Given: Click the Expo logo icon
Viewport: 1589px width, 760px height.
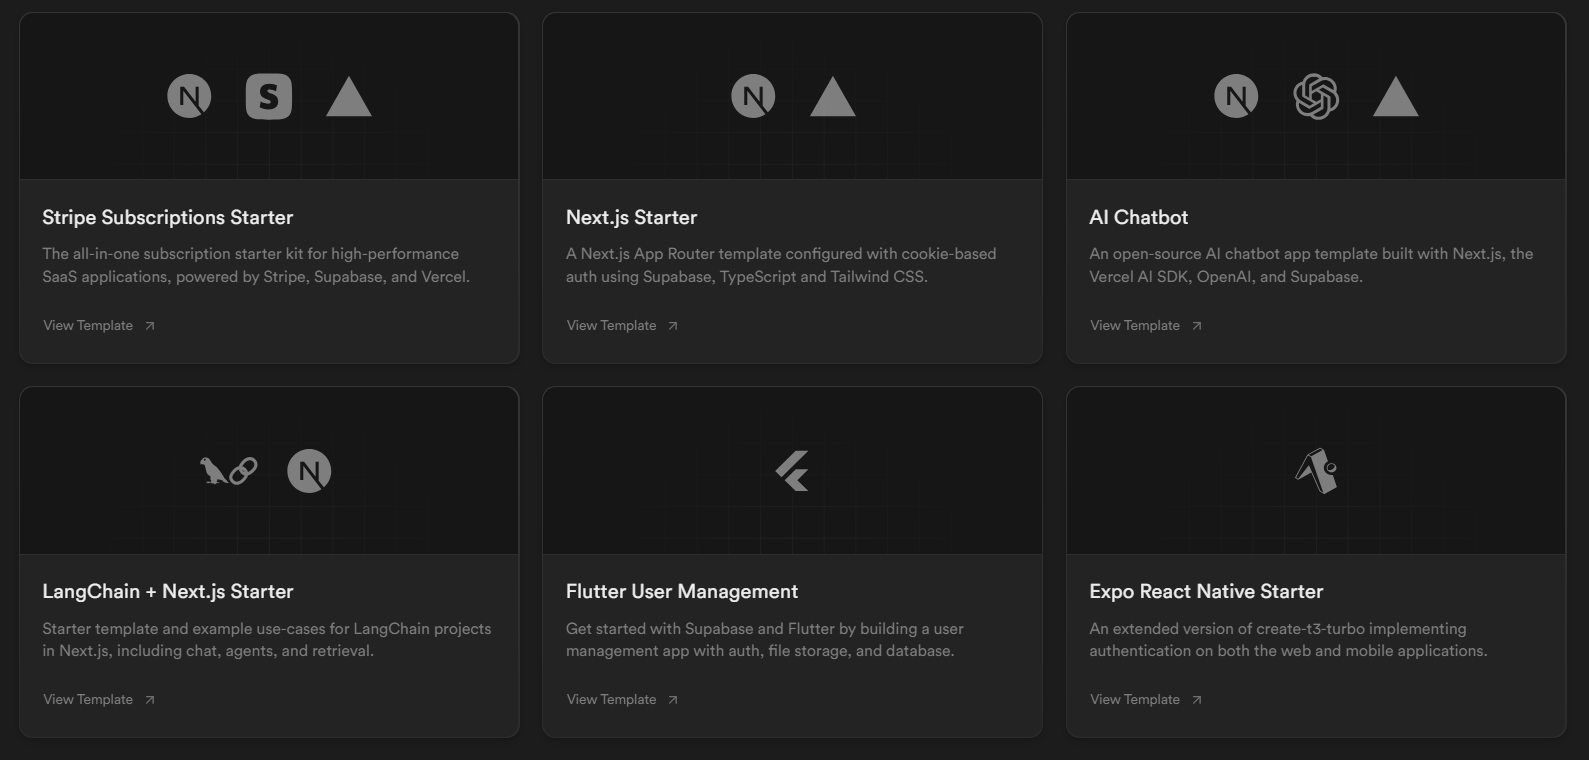Looking at the screenshot, I should click(x=1316, y=471).
